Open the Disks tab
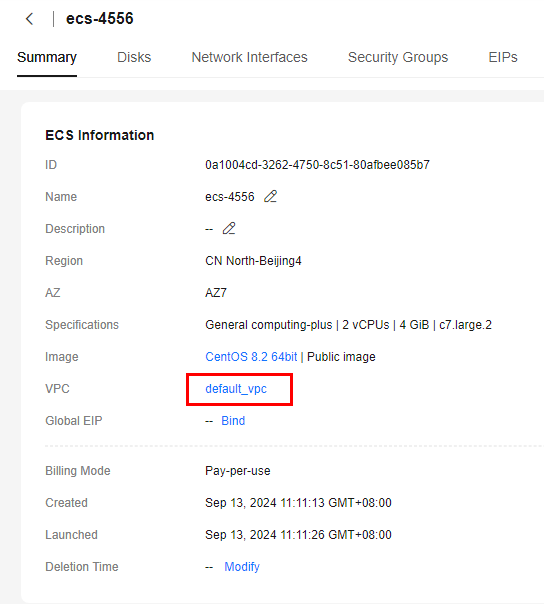This screenshot has height=604, width=544. pyautogui.click(x=134, y=57)
